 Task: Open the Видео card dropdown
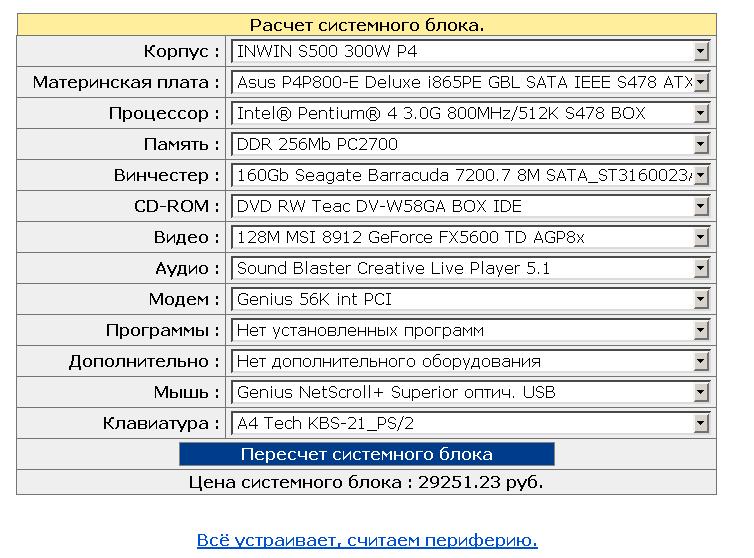click(470, 237)
